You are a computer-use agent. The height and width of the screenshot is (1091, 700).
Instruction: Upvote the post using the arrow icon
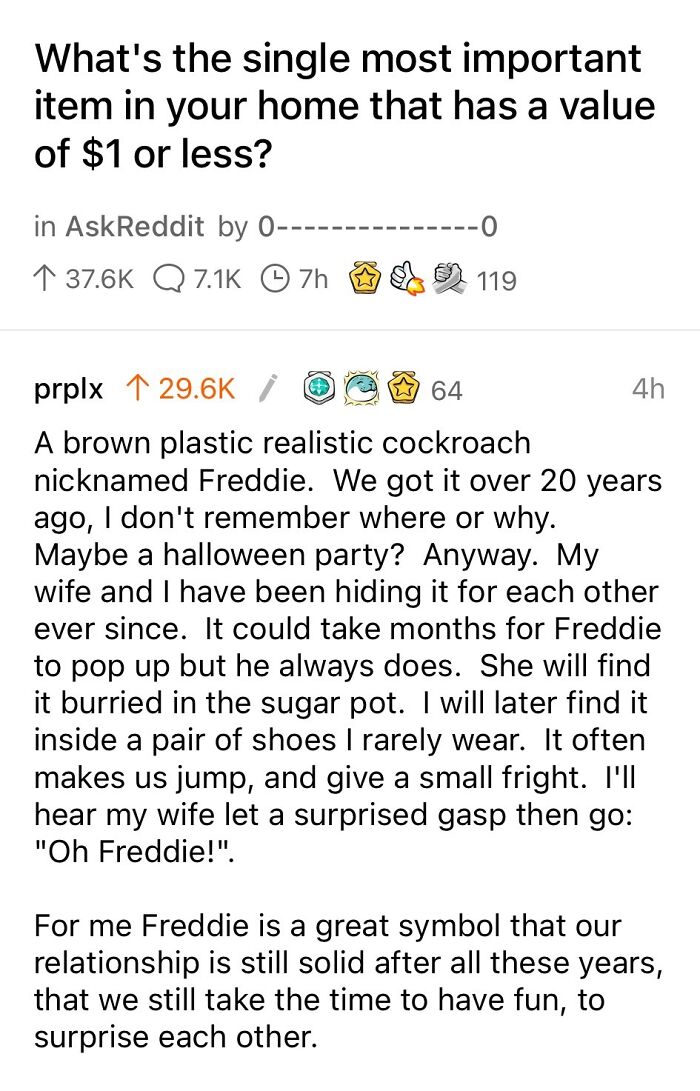(45, 280)
